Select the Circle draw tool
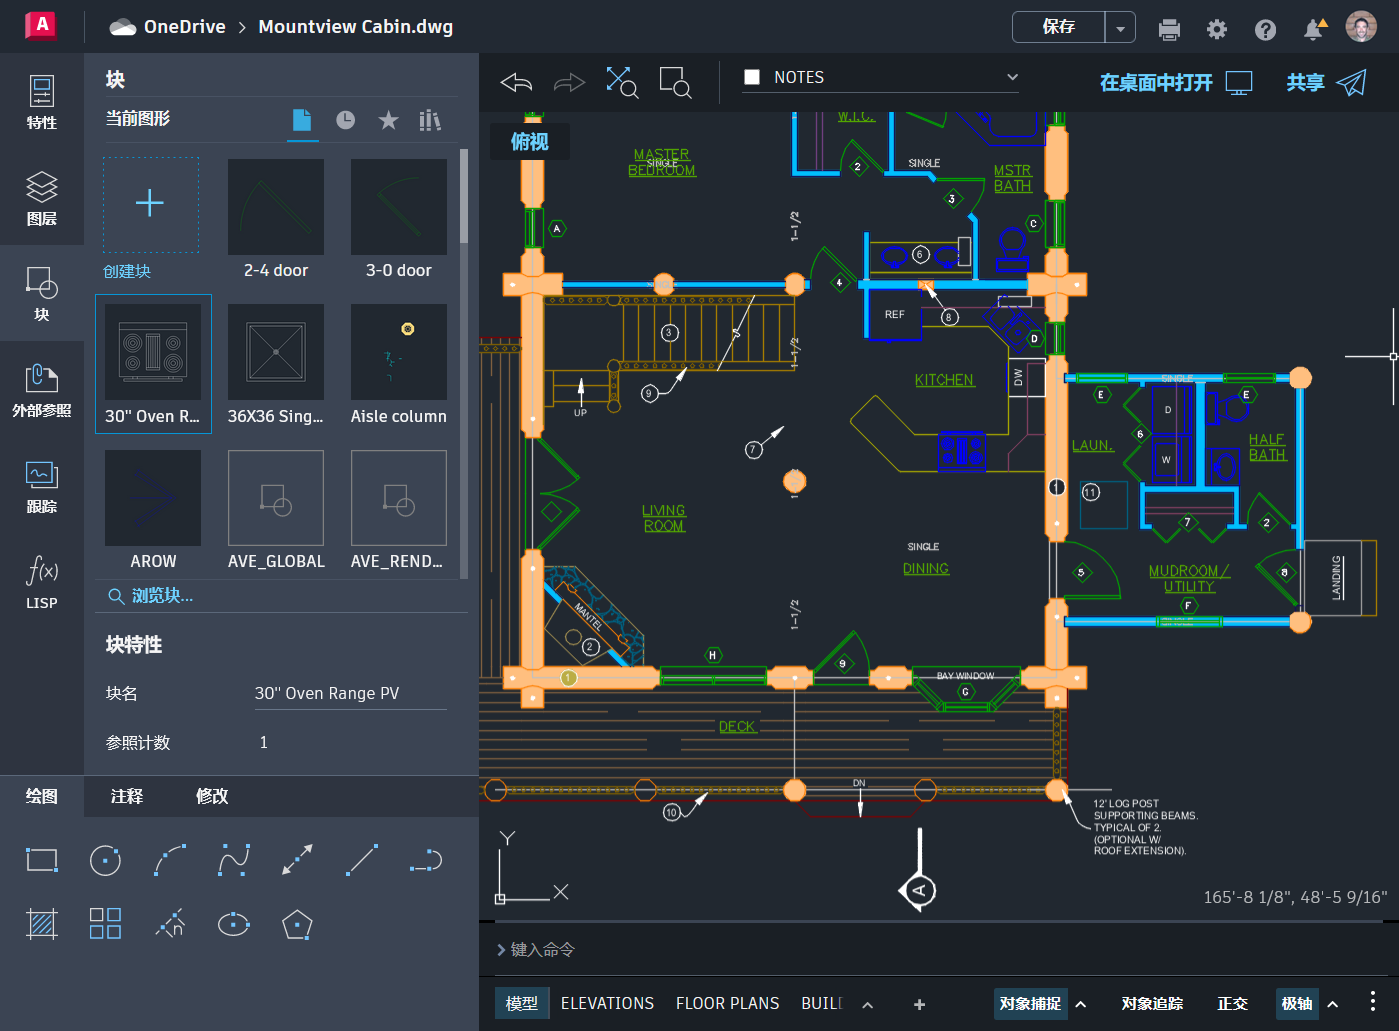 (105, 860)
